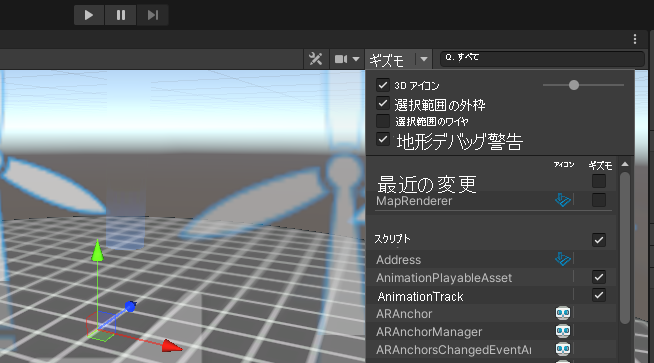Image resolution: width=654 pixels, height=363 pixels.
Task: Toggle the AnimationTrack gizmo checkbox
Action: [x=599, y=295]
